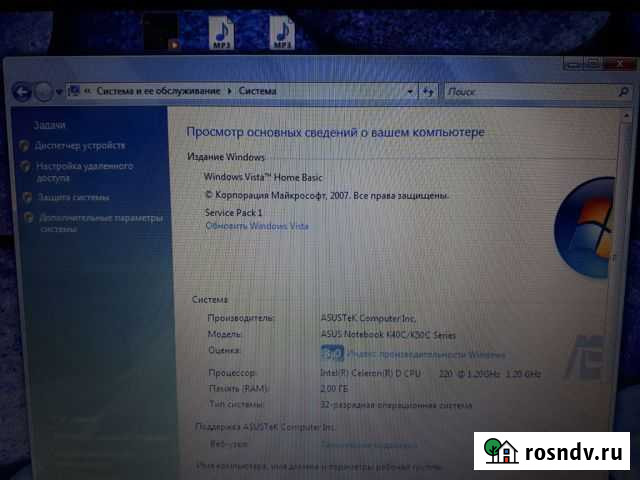This screenshot has width=640, height=480.
Task: Select the second MP3 file on desktop
Action: 283,33
